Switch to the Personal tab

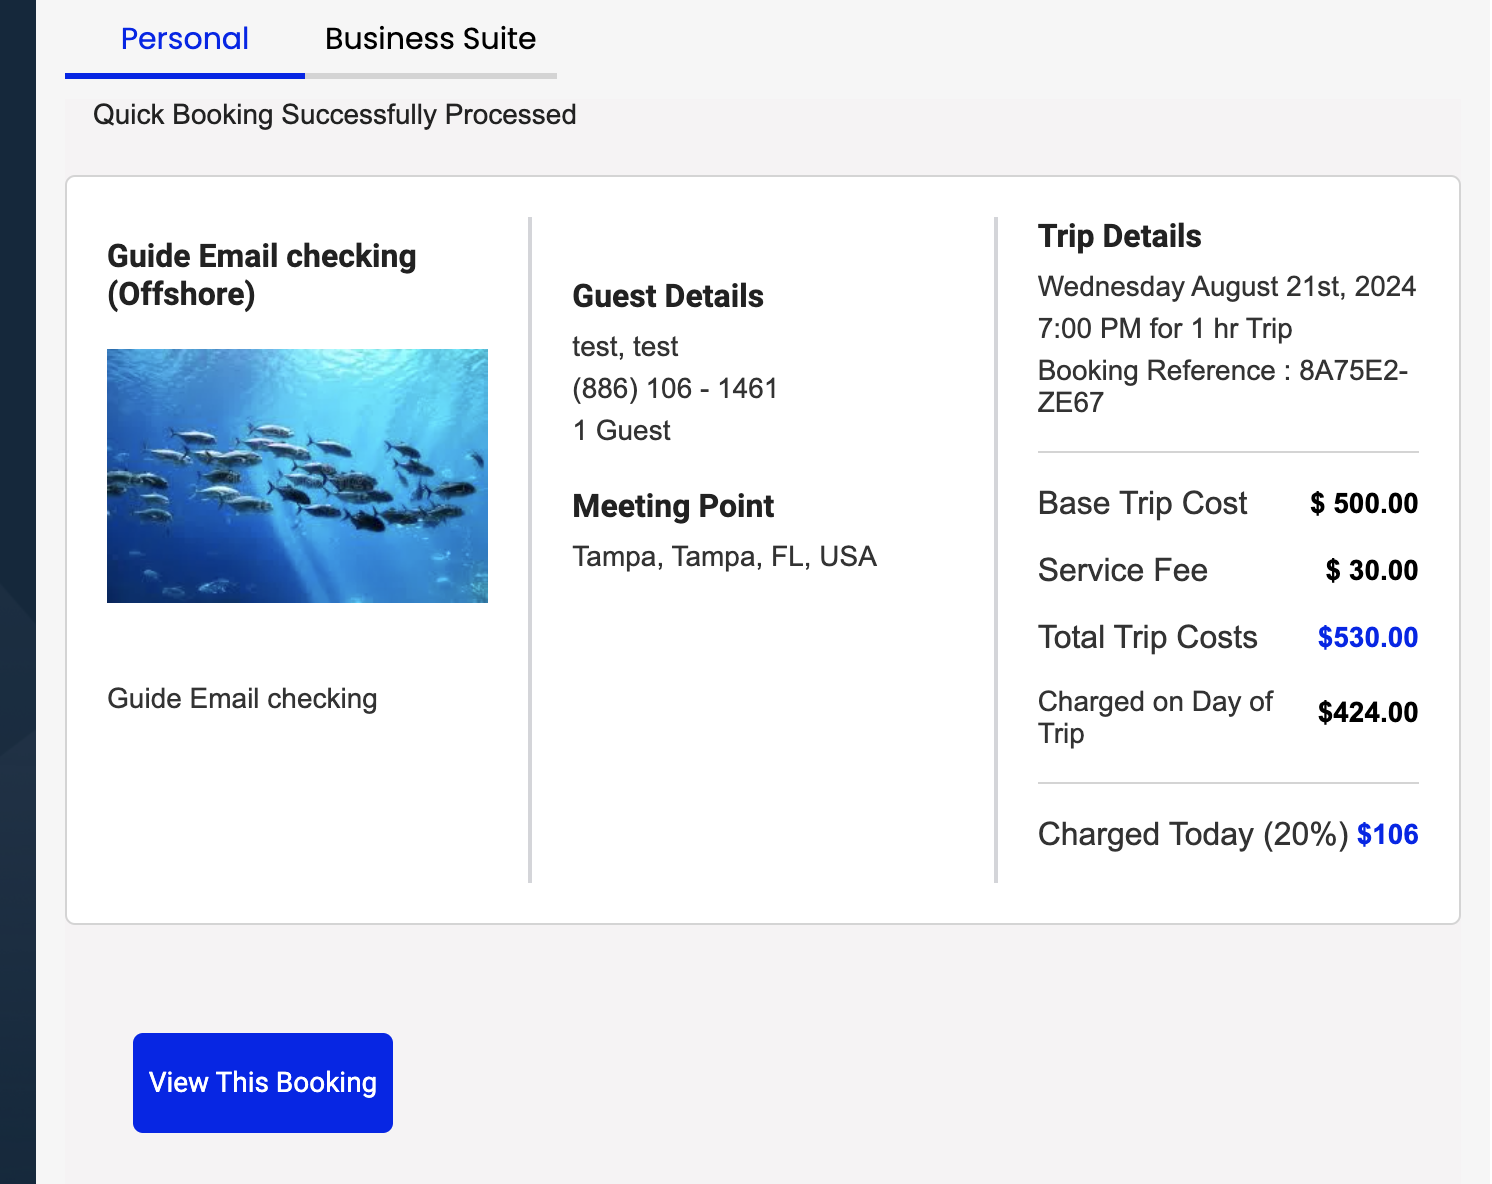pos(184,39)
